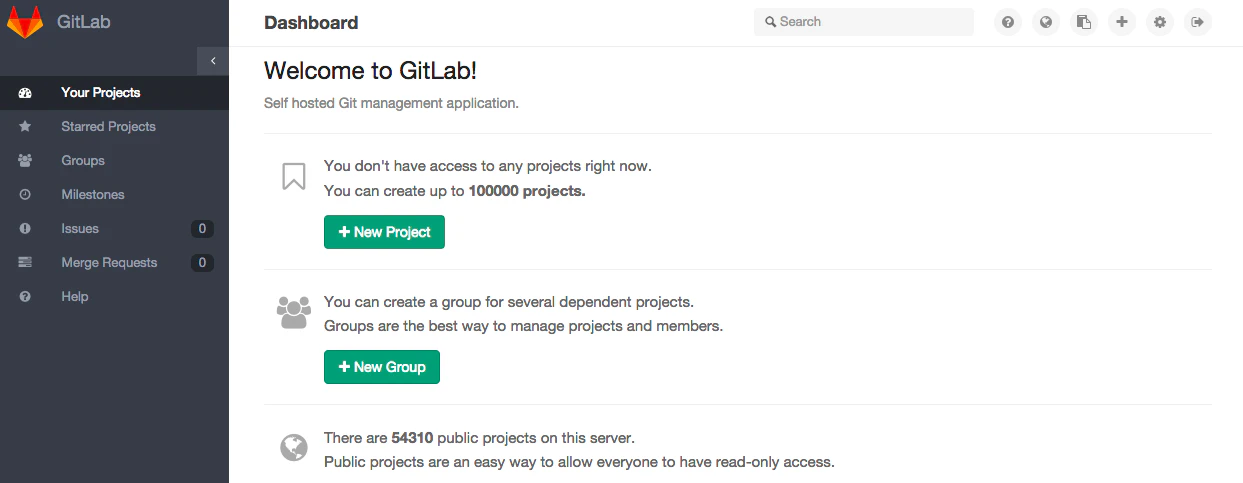Click the list icon beside Merge Requests
This screenshot has height=483, width=1243.
tap(25, 262)
